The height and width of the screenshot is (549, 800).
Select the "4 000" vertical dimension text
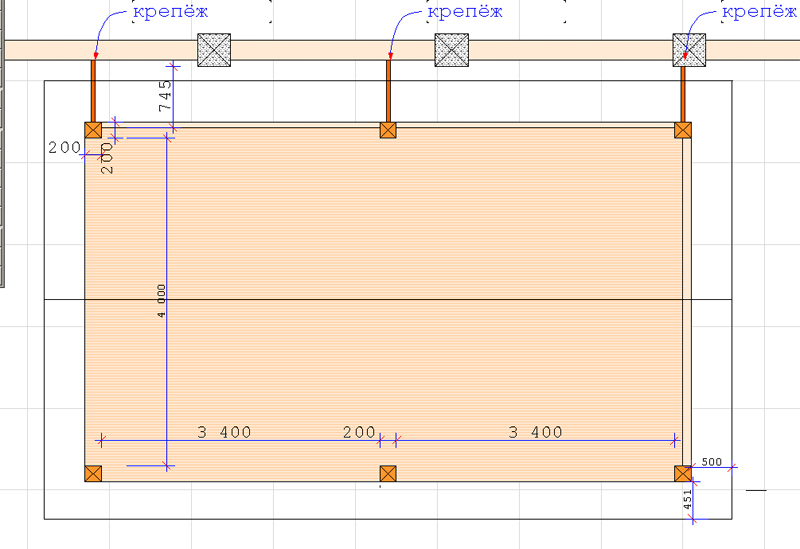pyautogui.click(x=161, y=301)
